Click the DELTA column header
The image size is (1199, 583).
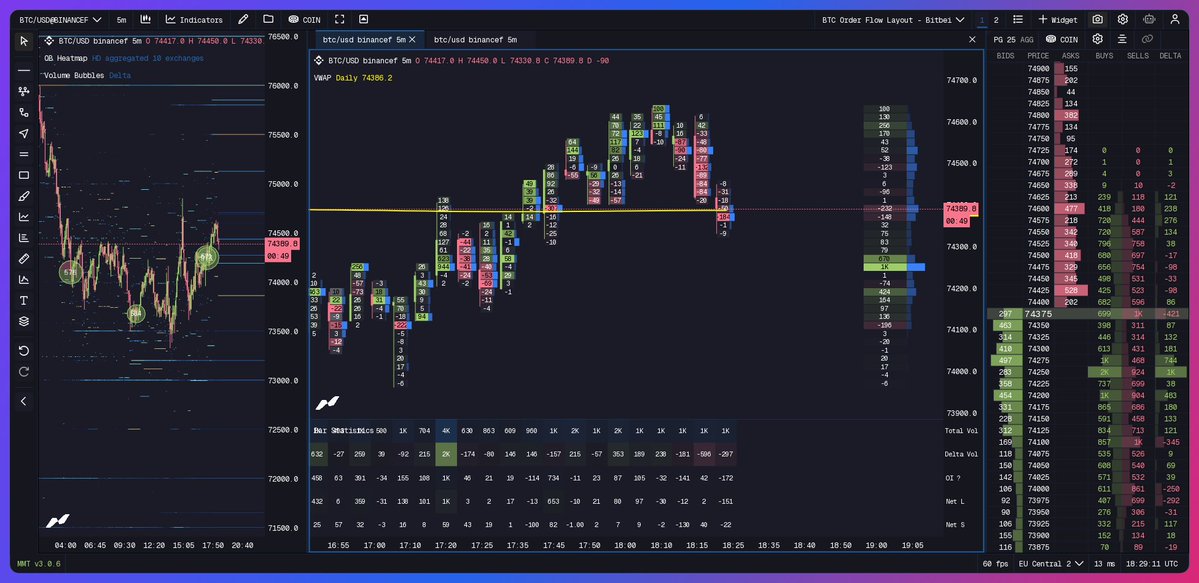(1170, 56)
